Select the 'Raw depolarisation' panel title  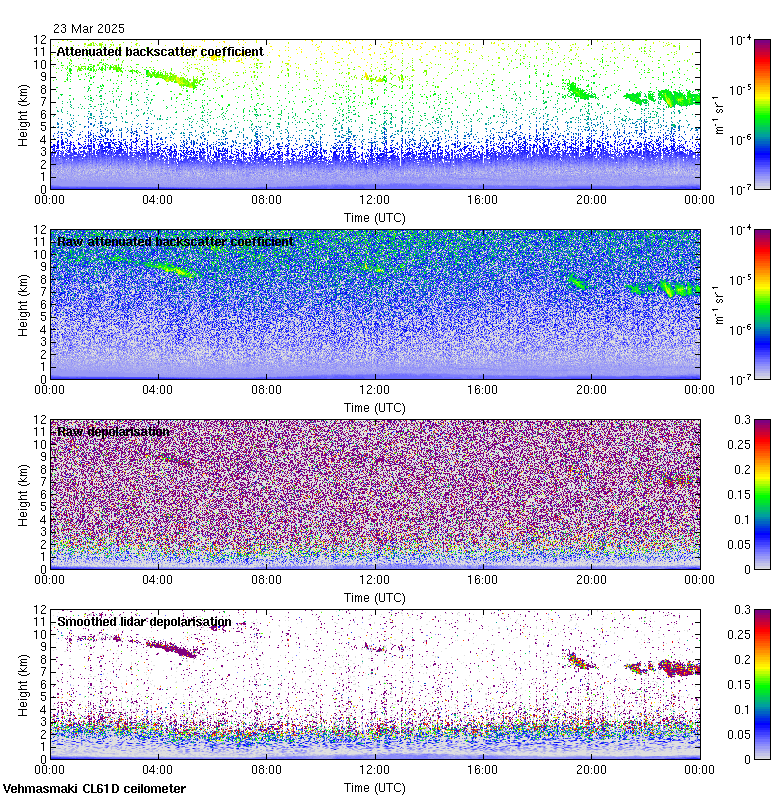tap(112, 431)
